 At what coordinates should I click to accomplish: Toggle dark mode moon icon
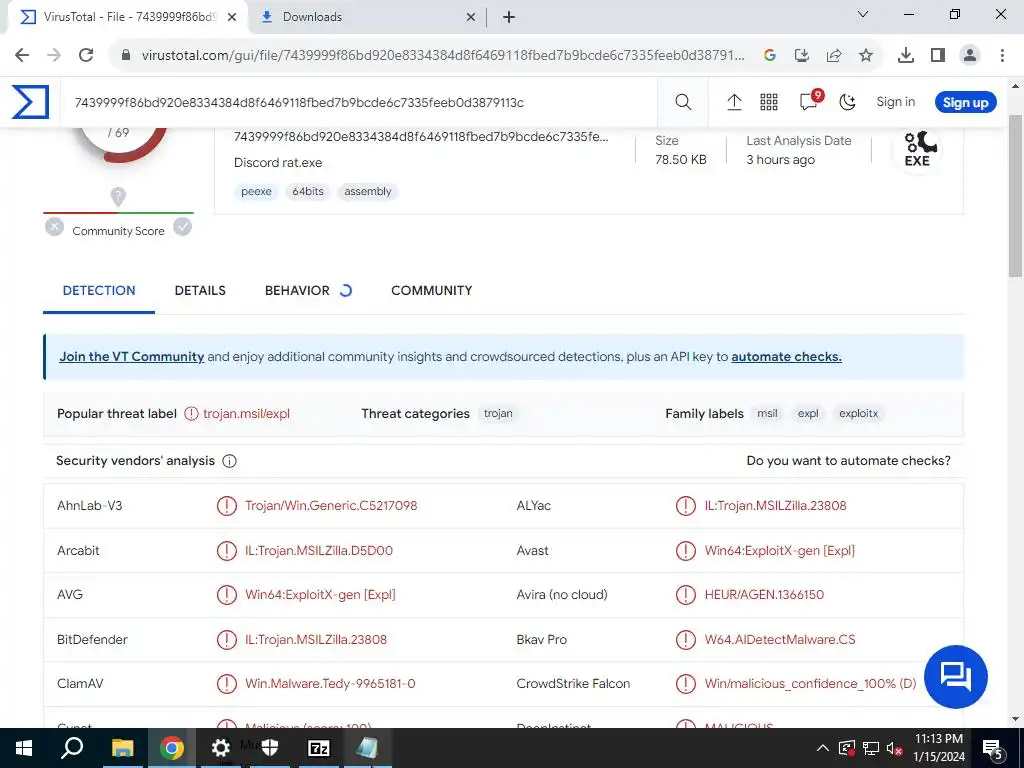848,102
